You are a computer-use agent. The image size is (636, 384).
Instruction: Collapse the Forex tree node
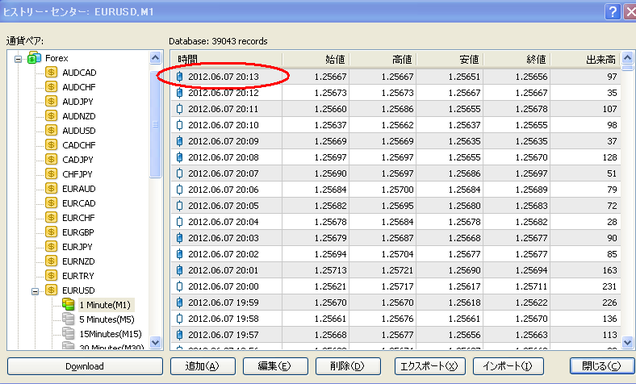pyautogui.click(x=18, y=59)
